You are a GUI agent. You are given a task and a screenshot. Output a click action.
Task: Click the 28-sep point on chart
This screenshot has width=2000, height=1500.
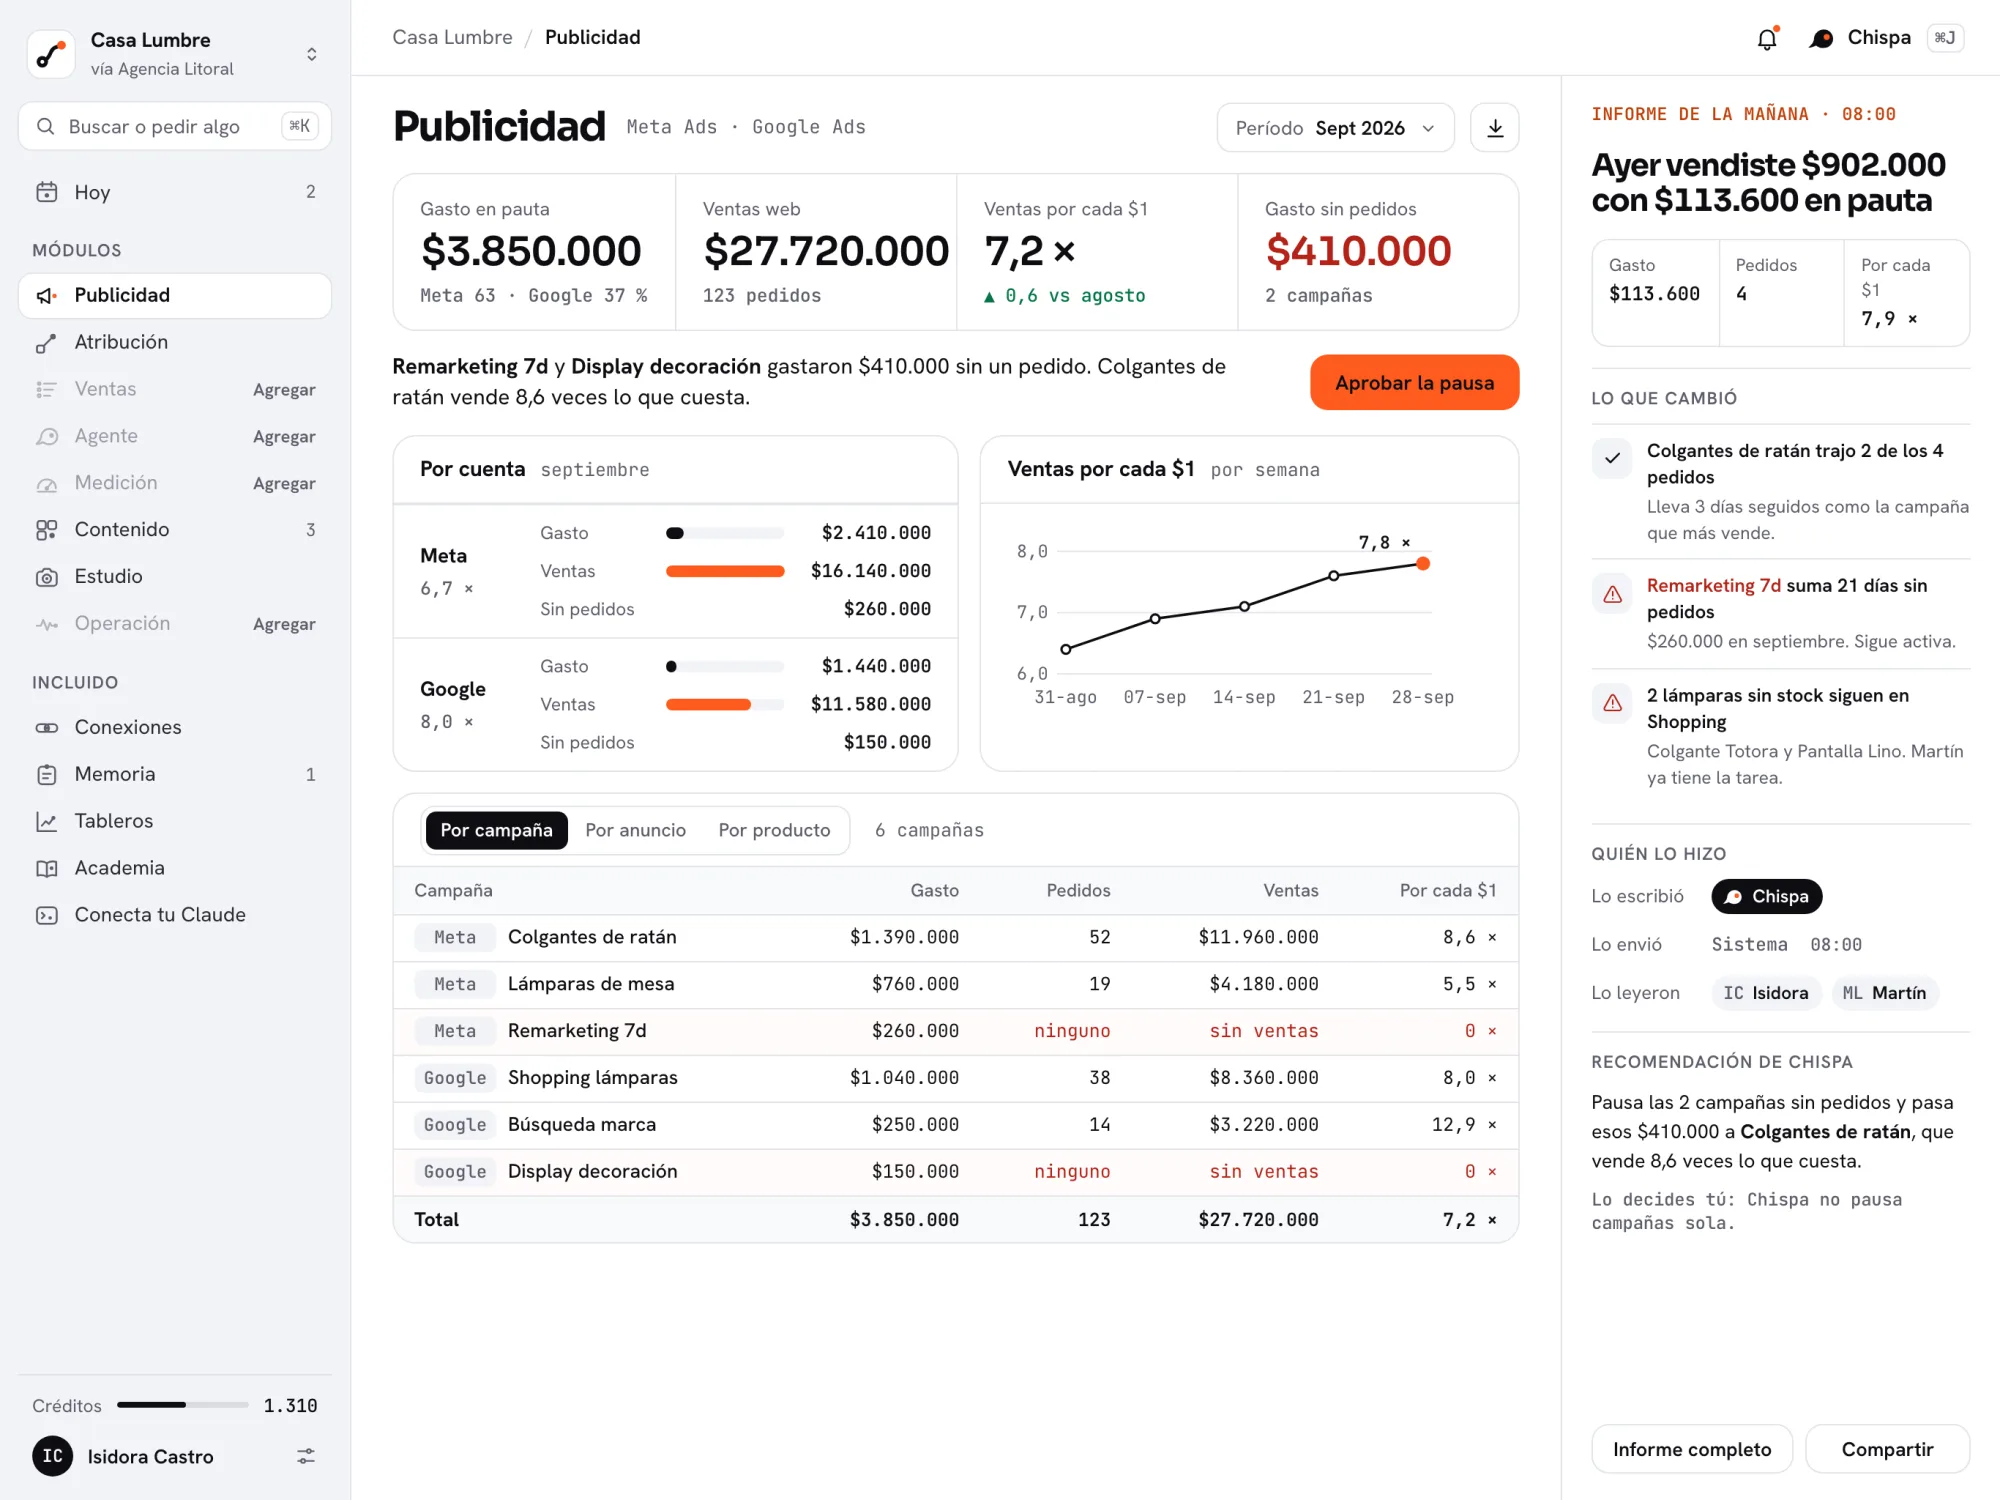pos(1423,564)
